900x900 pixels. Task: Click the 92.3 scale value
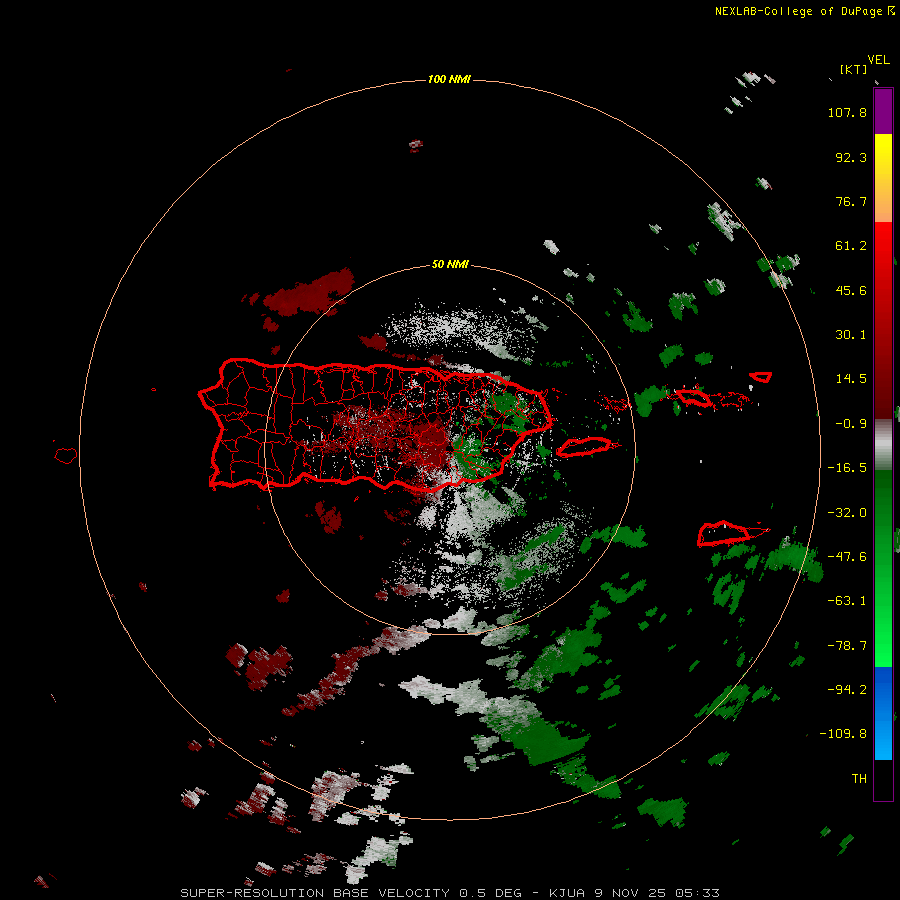pyautogui.click(x=851, y=157)
